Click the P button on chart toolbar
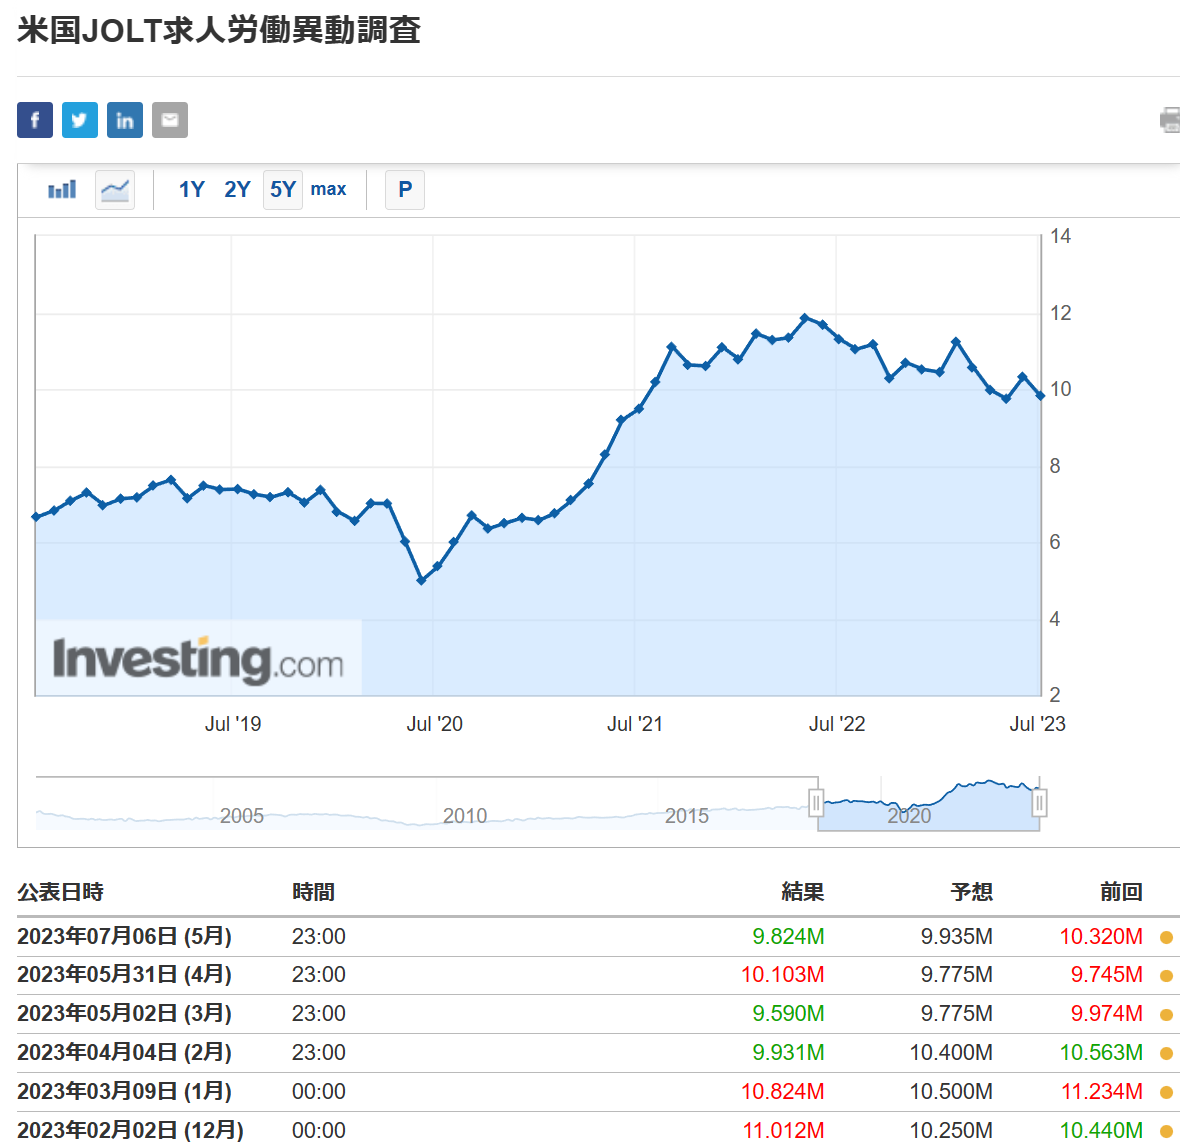The image size is (1180, 1148). coord(405,189)
